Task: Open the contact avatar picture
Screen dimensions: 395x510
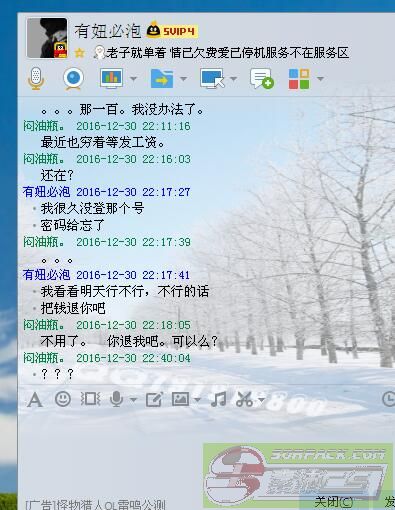Action: [x=47, y=38]
